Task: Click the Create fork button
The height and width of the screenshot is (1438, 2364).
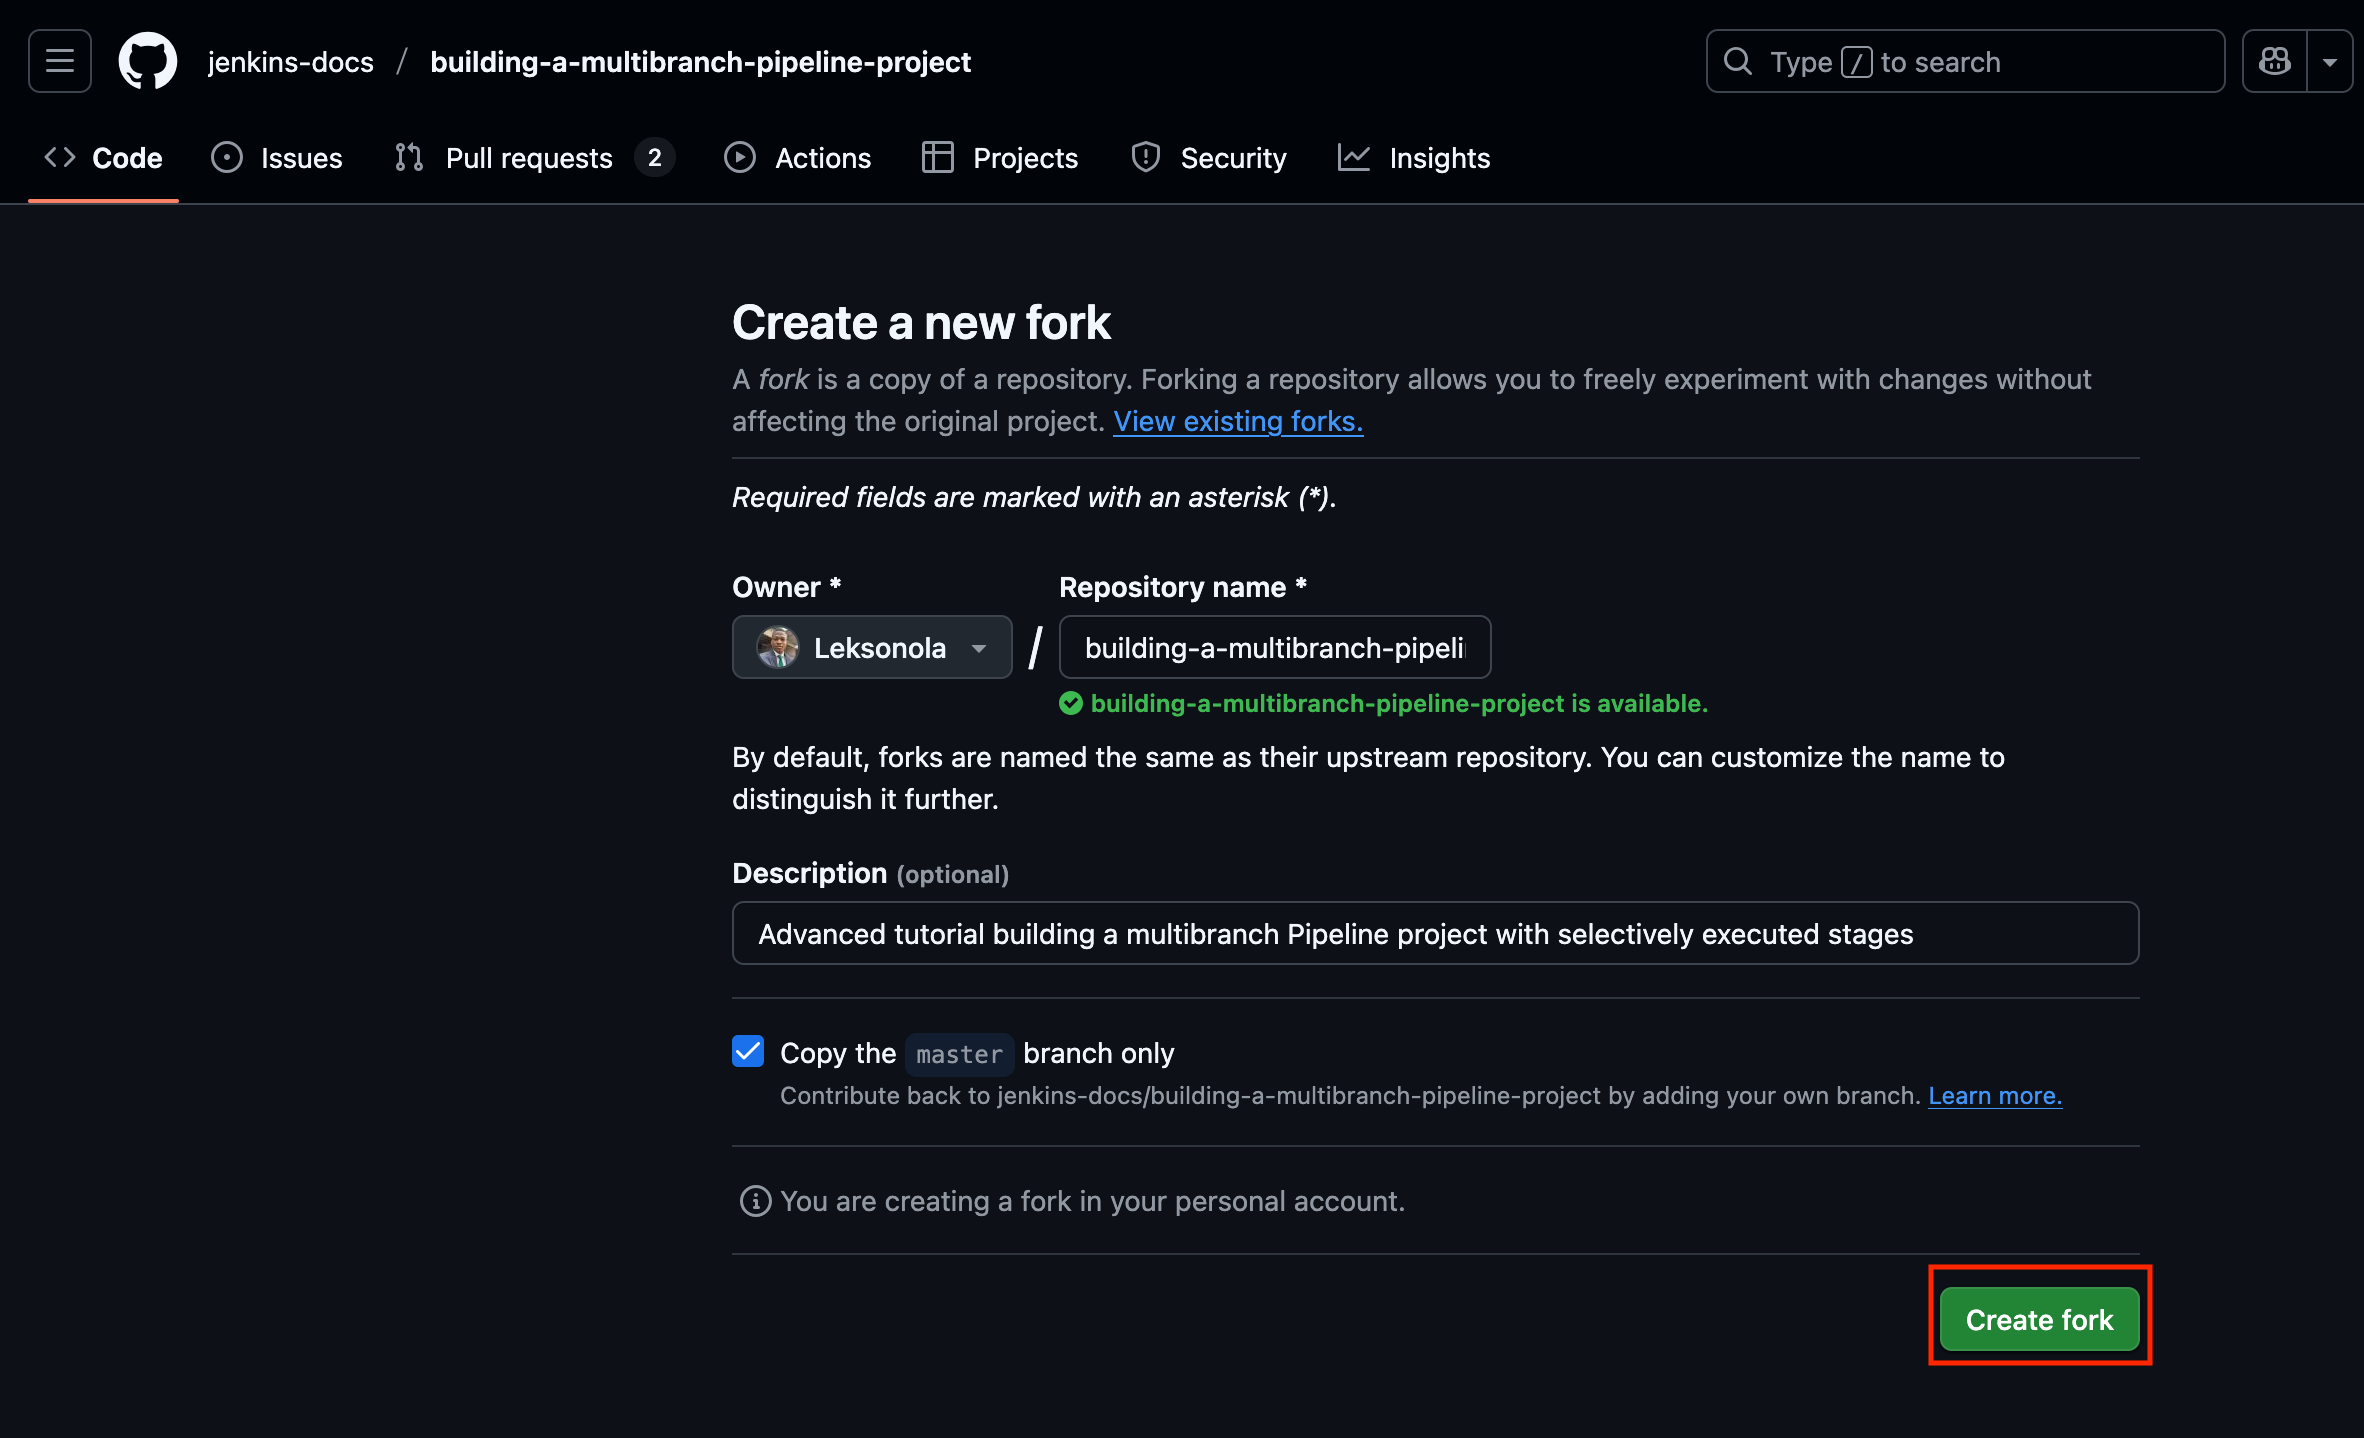Action: (2039, 1319)
